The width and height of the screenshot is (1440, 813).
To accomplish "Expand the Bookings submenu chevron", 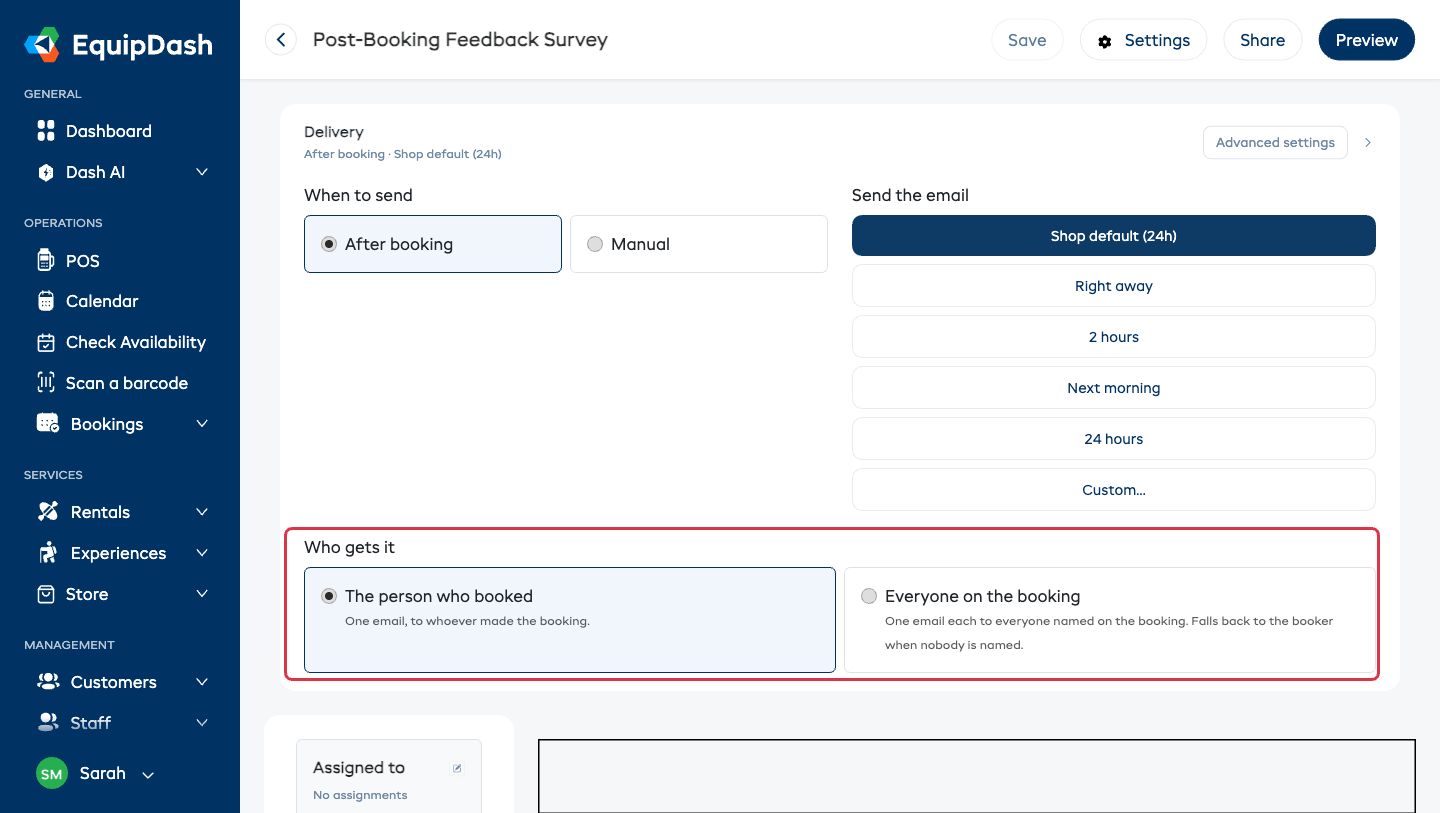I will click(202, 424).
